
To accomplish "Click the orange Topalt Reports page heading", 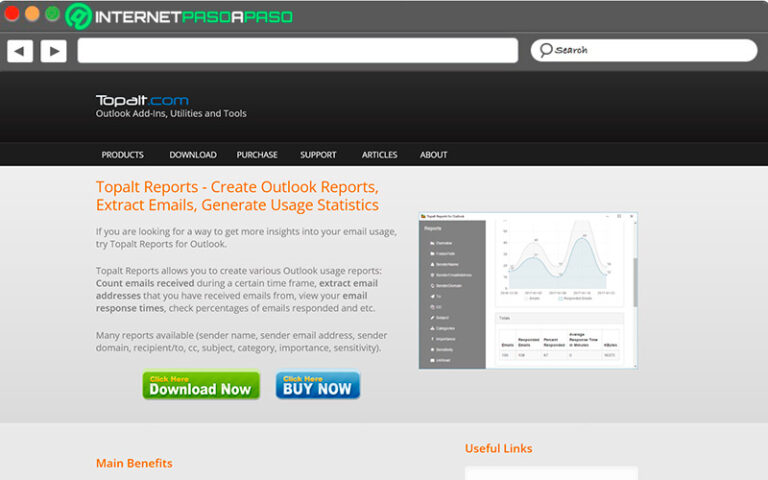I will point(237,196).
